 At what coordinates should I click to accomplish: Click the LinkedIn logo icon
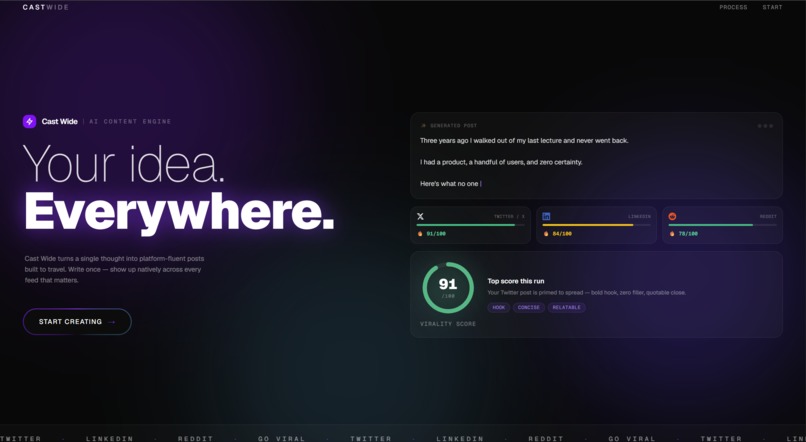[x=546, y=216]
